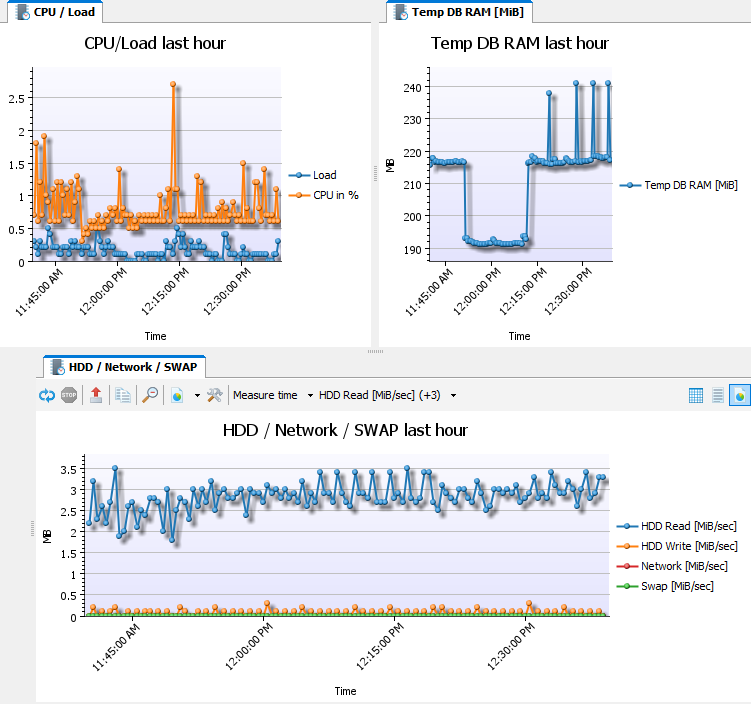Click the refresh icon in HDD toolbar
This screenshot has width=751, height=704.
(x=46, y=395)
